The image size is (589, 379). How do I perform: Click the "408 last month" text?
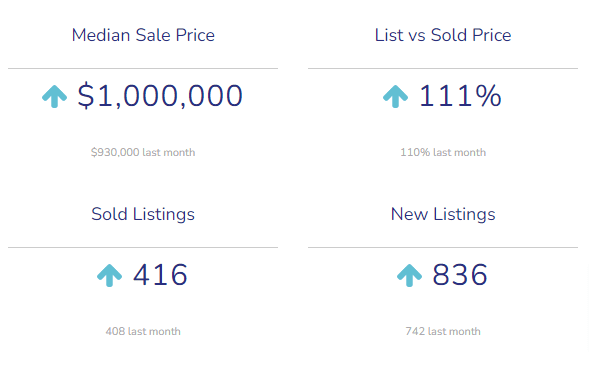[143, 331]
